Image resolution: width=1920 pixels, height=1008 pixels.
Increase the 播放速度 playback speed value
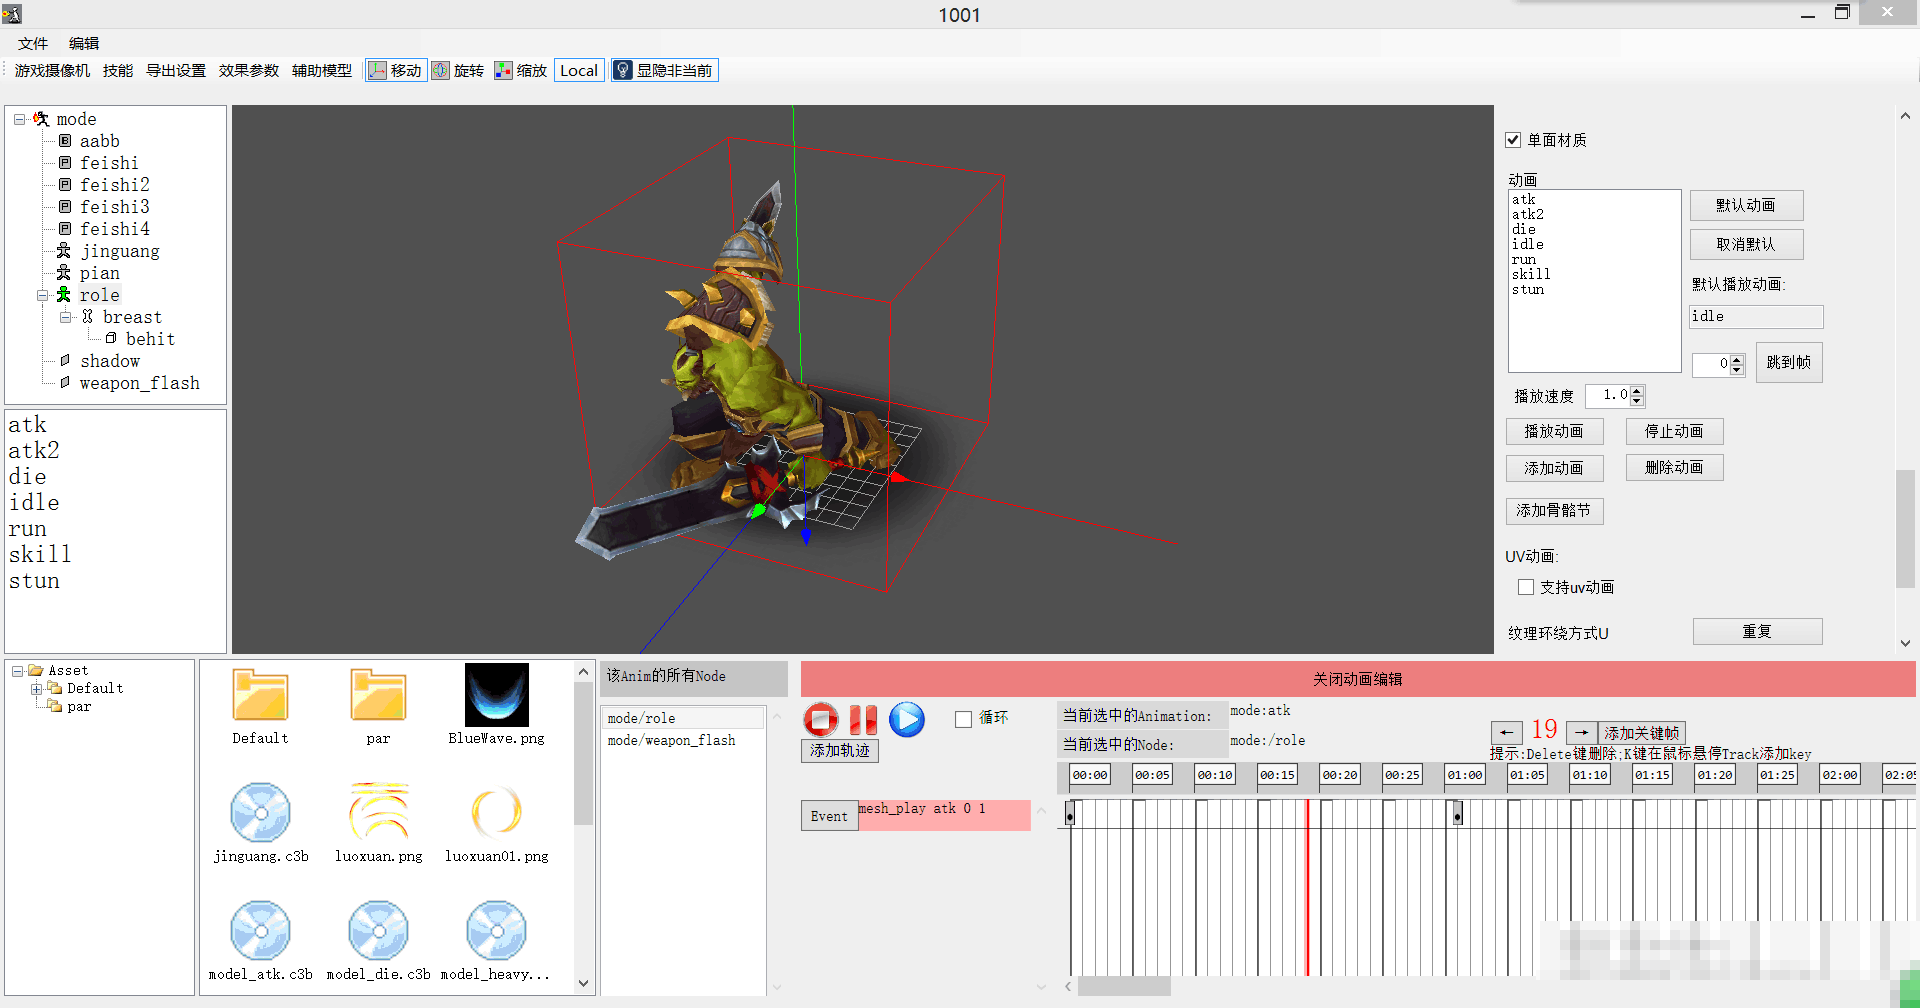(x=1637, y=390)
